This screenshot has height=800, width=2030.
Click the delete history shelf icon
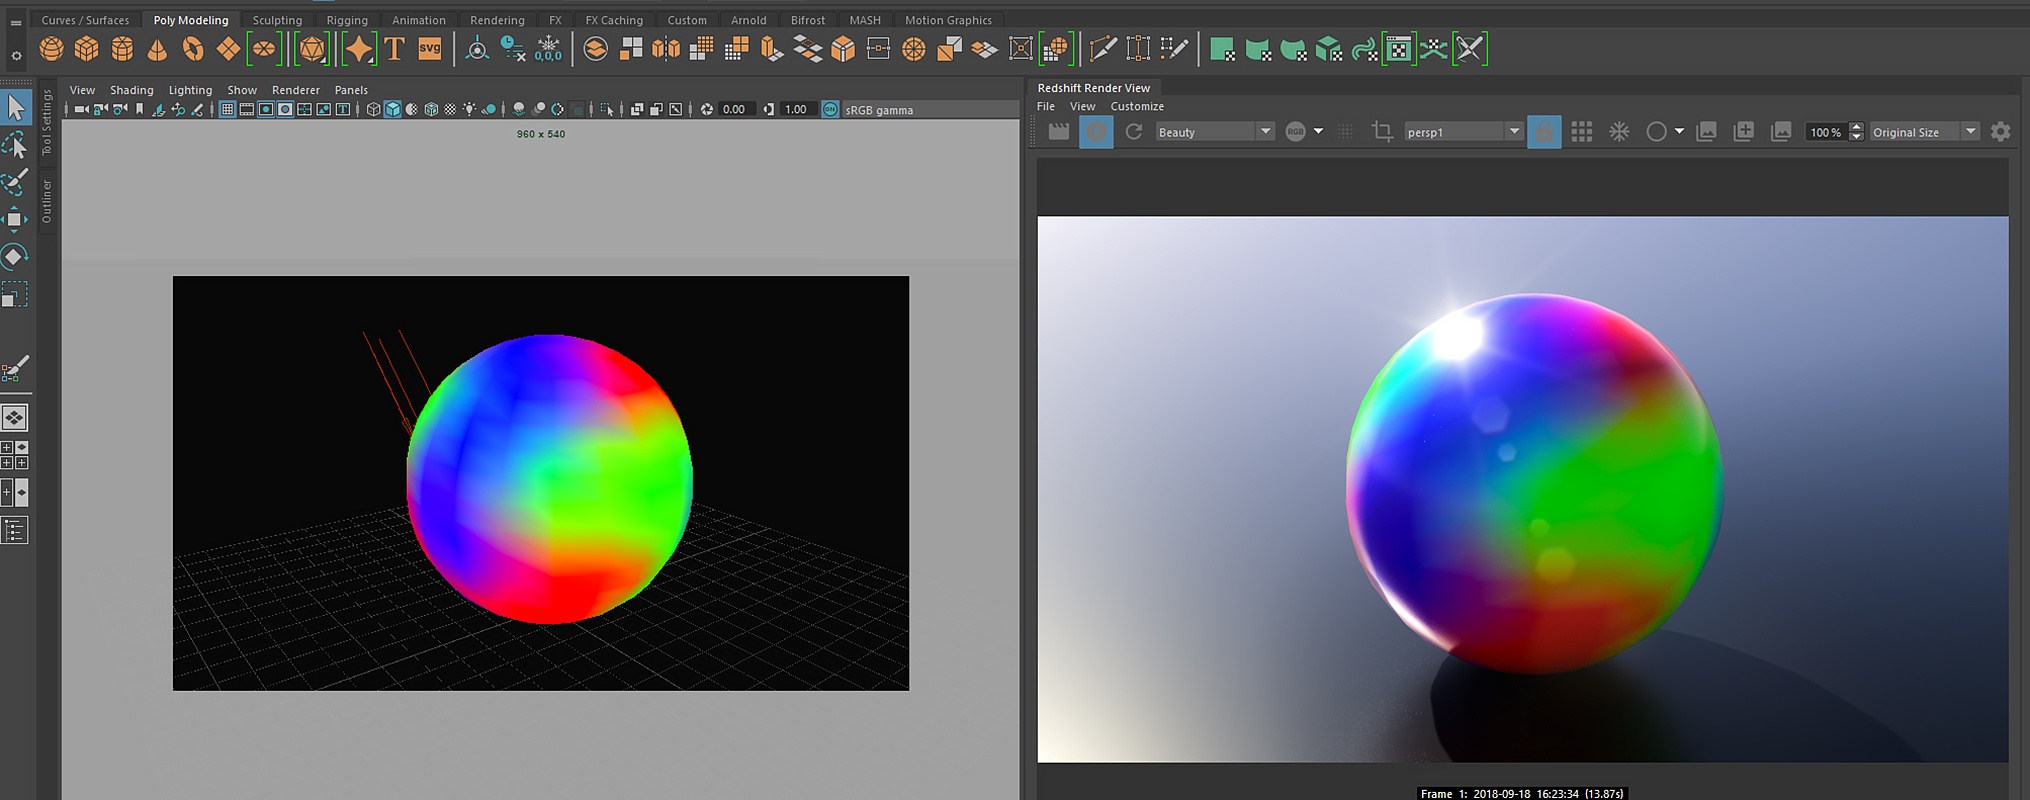click(x=513, y=49)
